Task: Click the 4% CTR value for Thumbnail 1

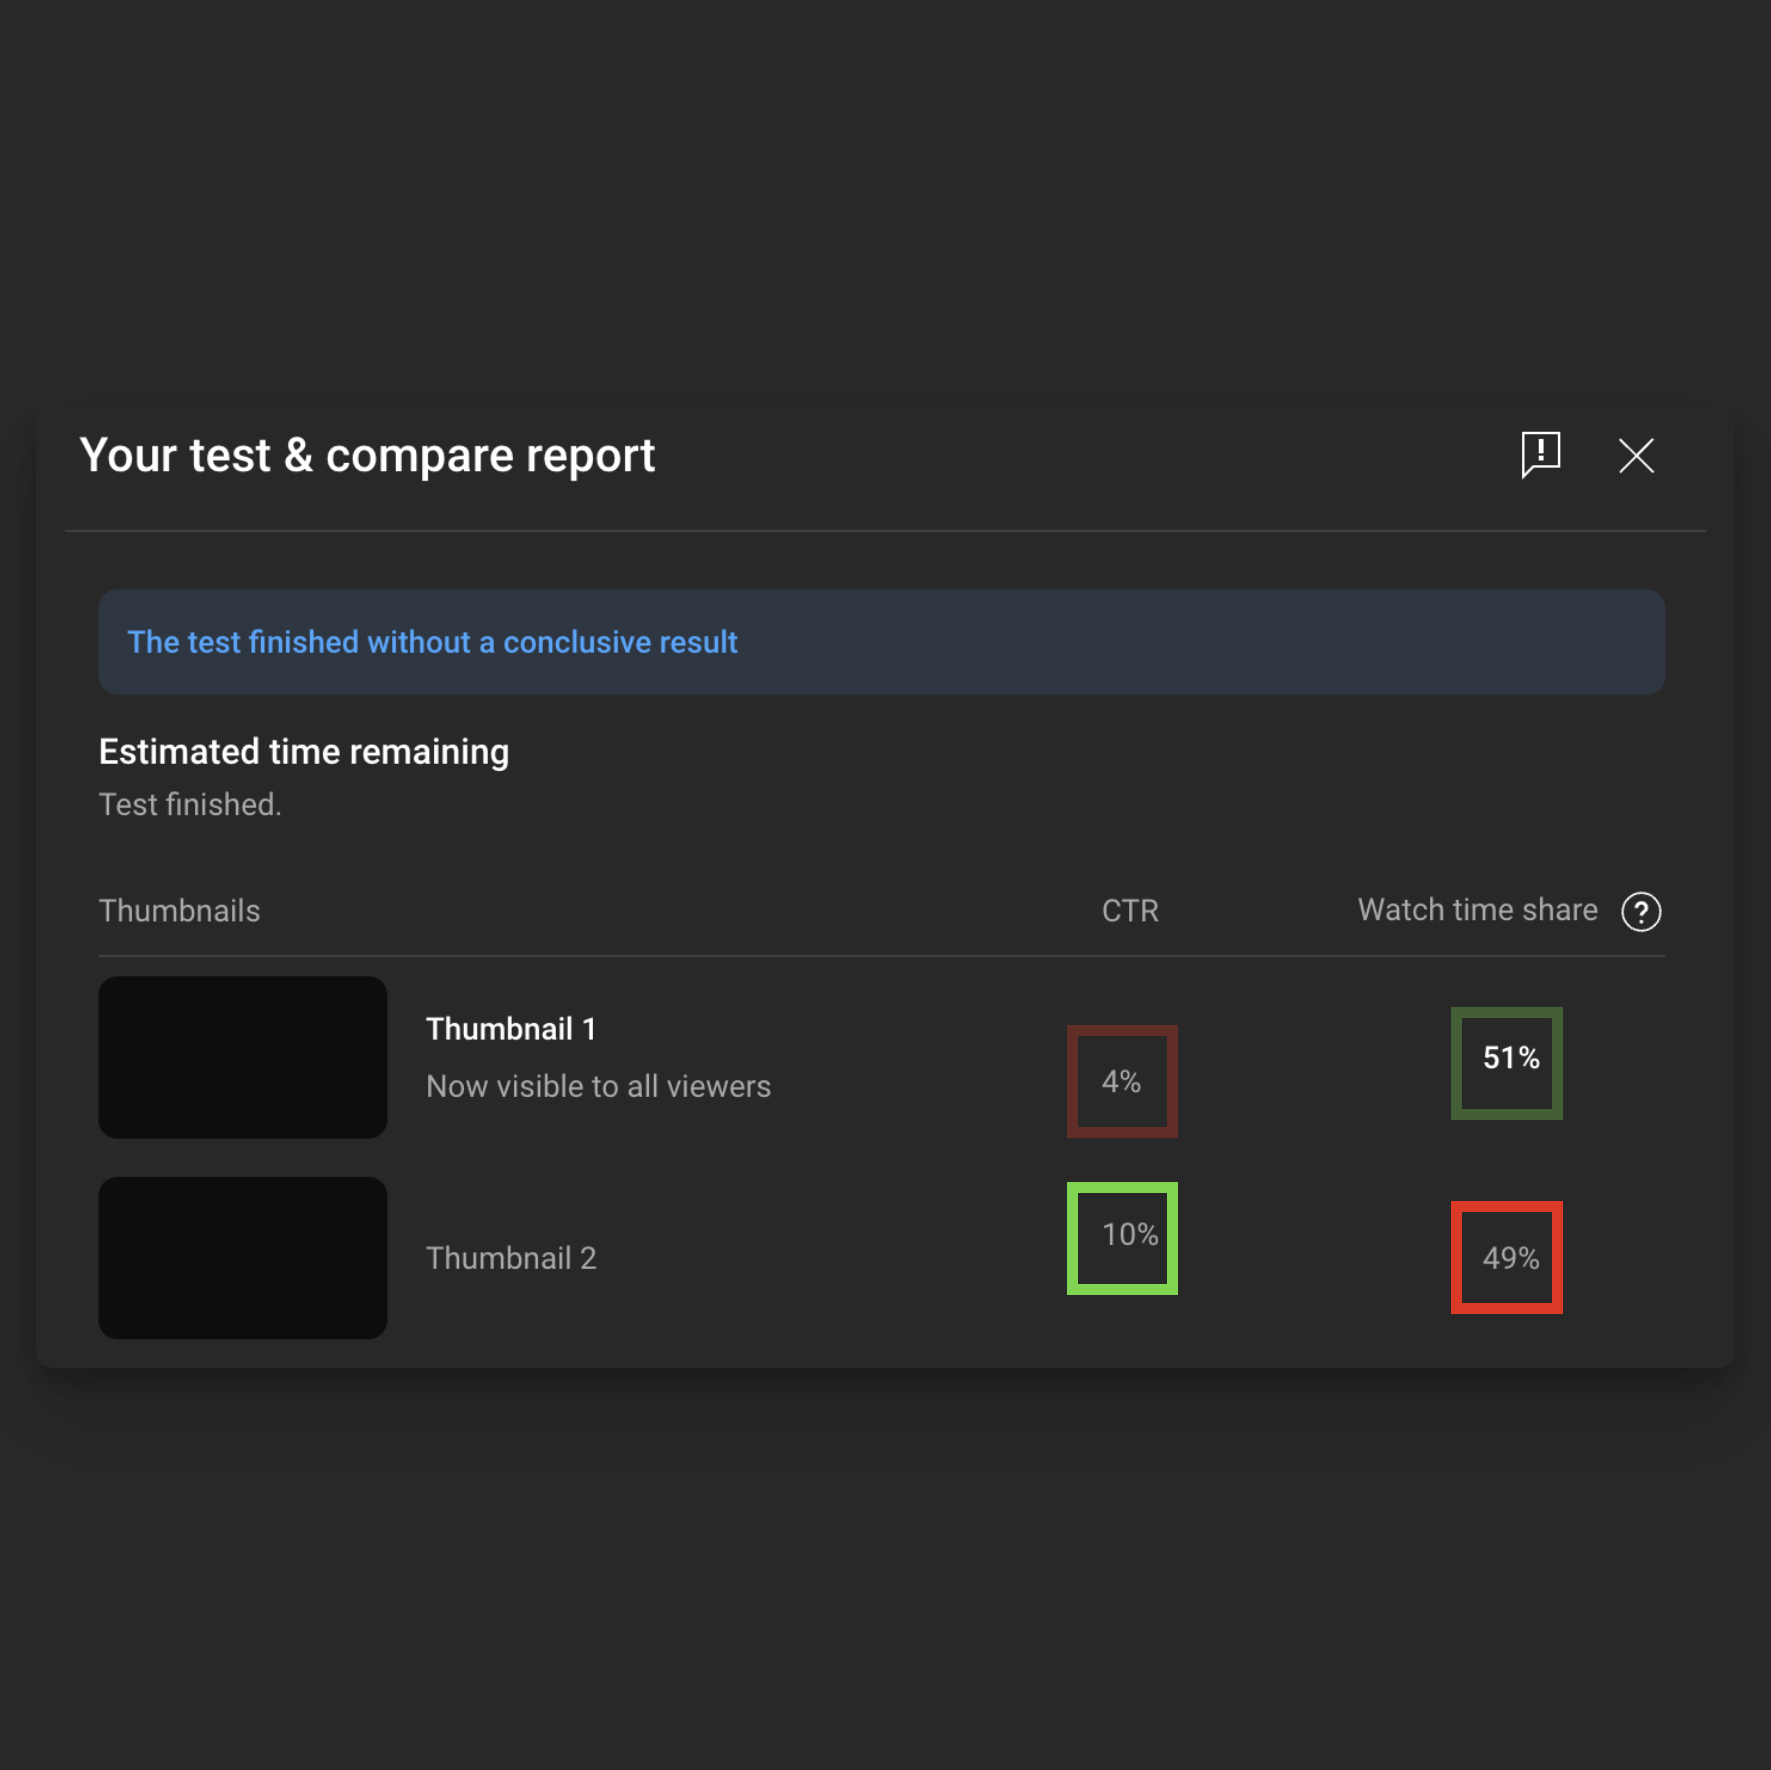Action: point(1121,1081)
